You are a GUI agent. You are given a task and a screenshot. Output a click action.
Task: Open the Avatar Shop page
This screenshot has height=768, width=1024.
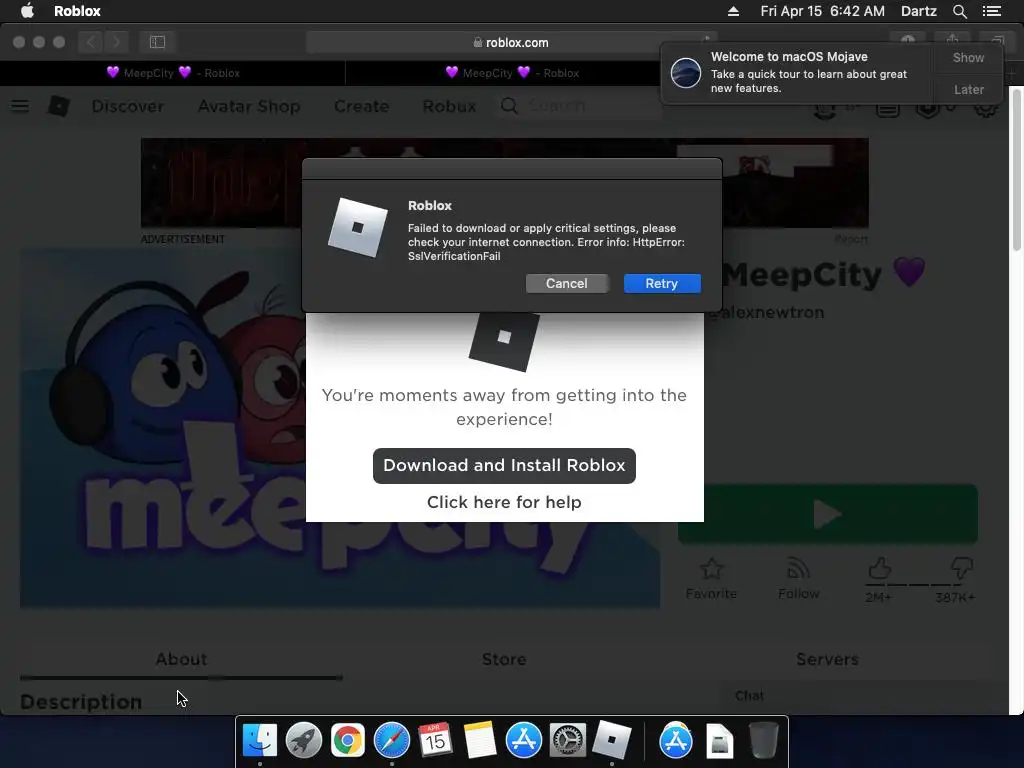pos(249,106)
